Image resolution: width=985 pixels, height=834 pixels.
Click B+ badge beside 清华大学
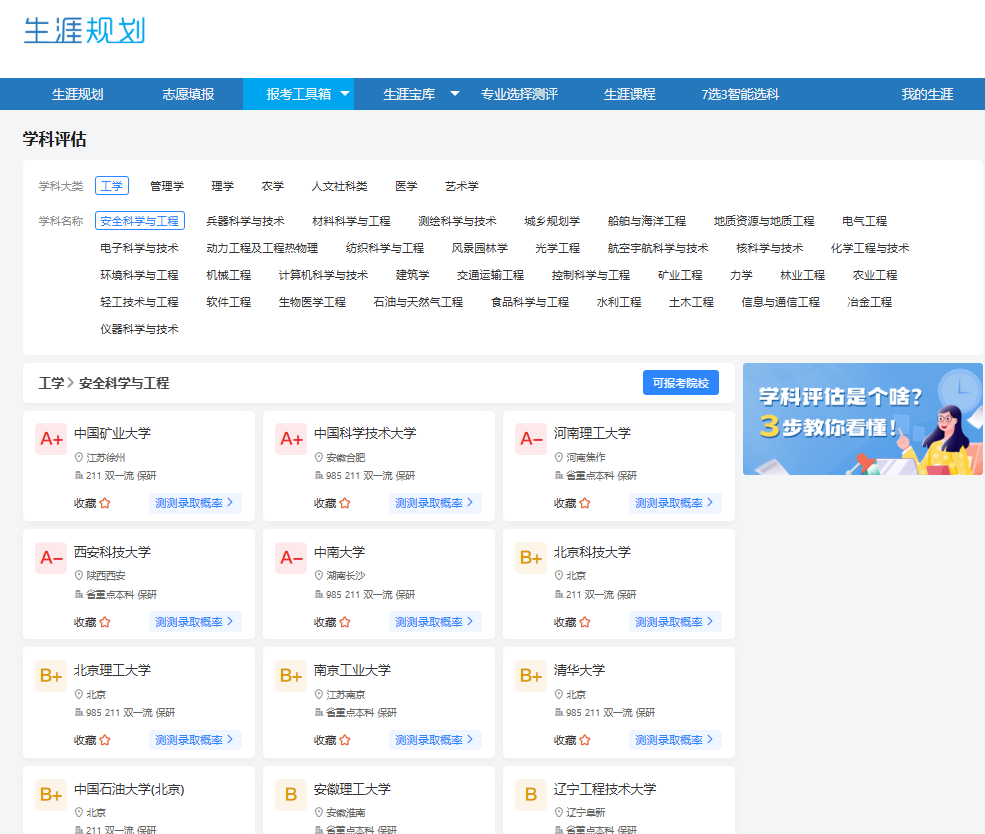tap(531, 676)
